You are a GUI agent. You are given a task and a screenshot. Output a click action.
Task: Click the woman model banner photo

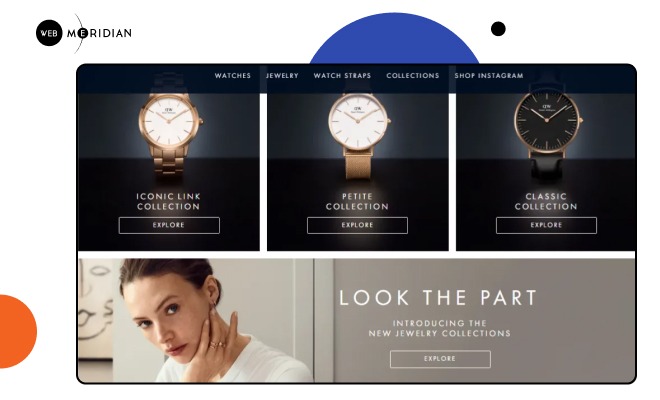click(196, 320)
